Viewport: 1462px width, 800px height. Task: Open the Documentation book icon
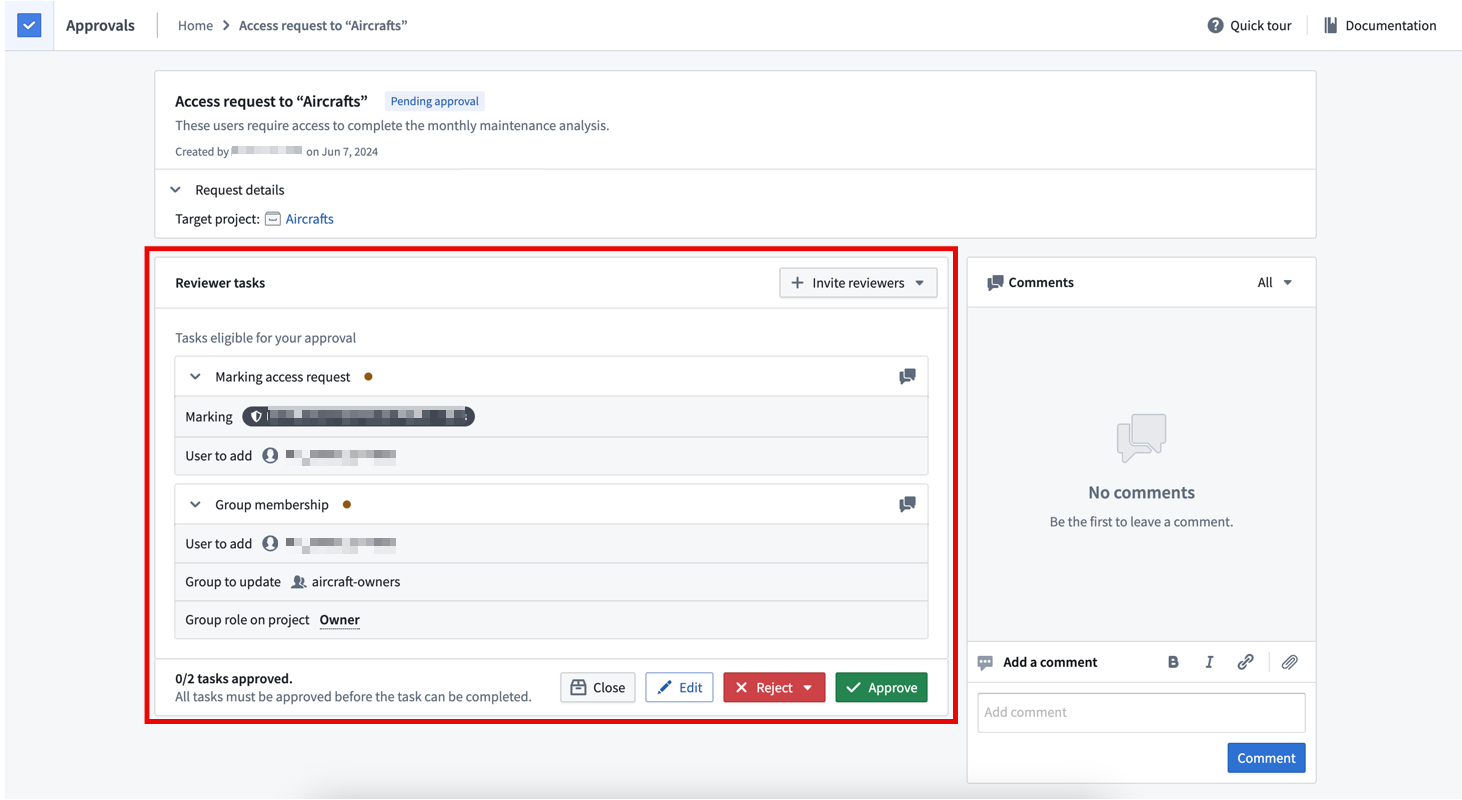click(1330, 25)
